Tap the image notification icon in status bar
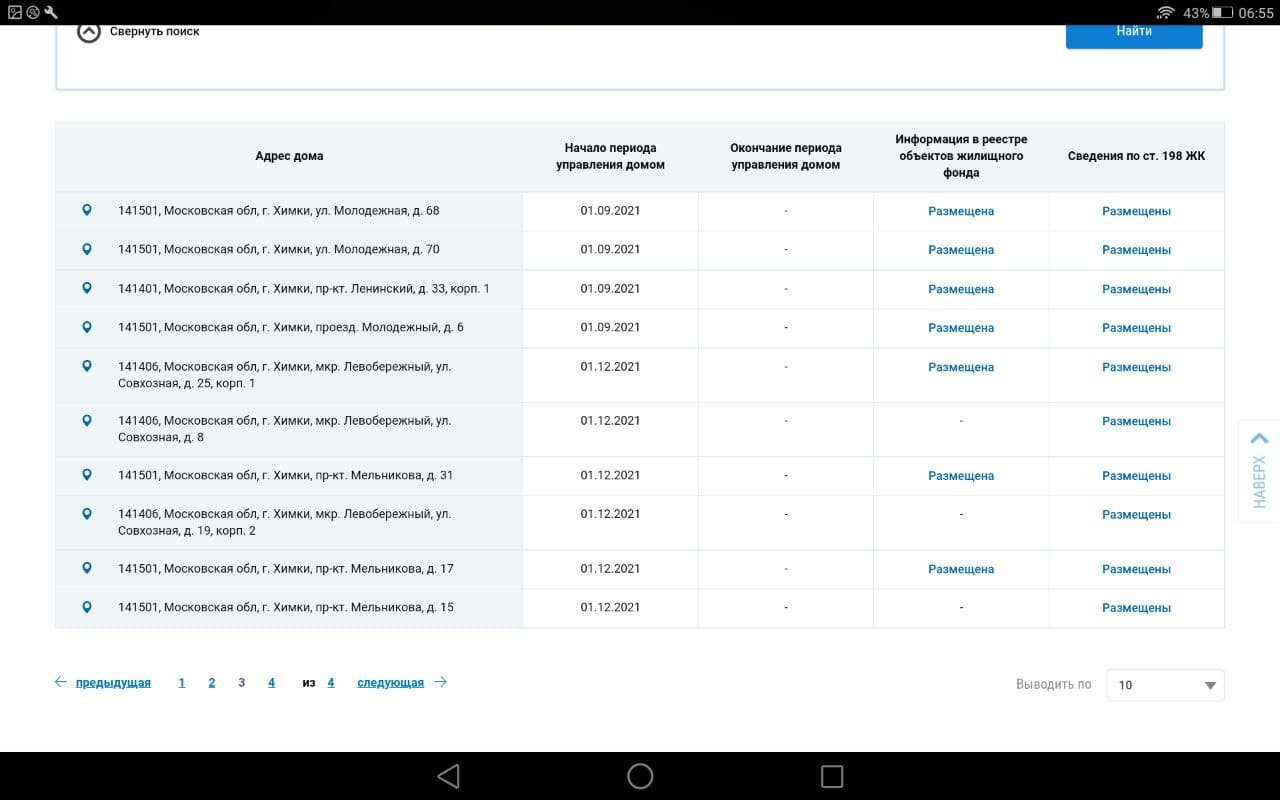Viewport: 1280px width, 800px height. [x=15, y=13]
